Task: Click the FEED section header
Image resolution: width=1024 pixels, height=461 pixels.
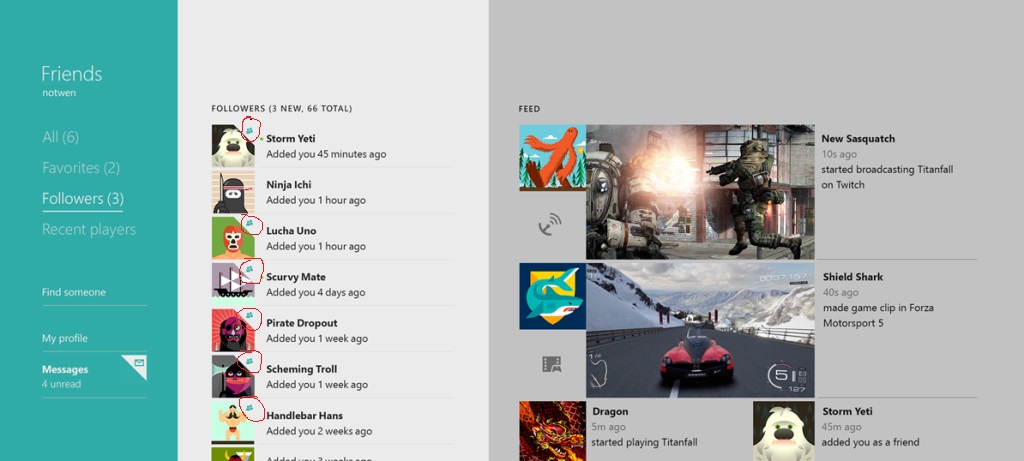Action: click(529, 109)
